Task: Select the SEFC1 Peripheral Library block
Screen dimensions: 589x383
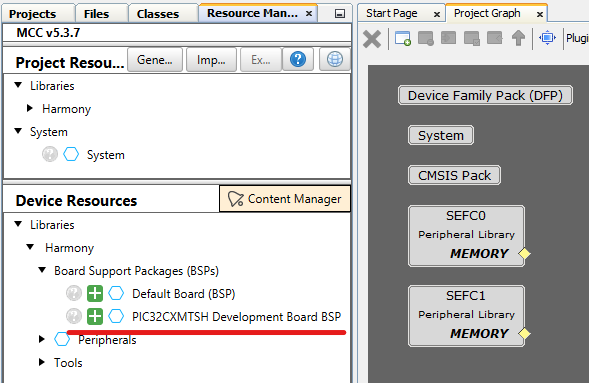Action: [x=467, y=316]
